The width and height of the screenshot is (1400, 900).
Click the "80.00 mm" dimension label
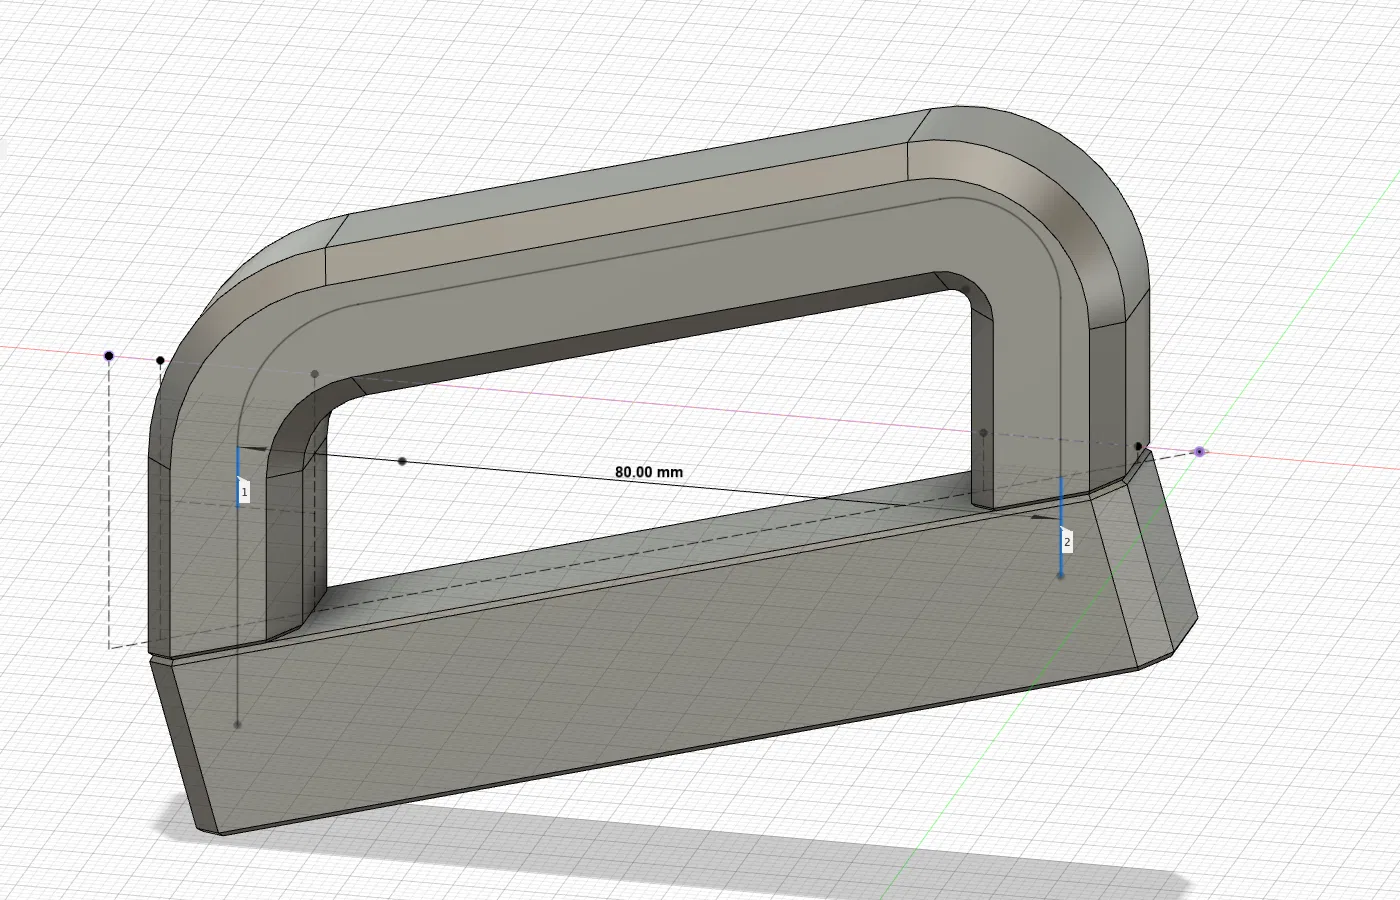[x=649, y=472]
